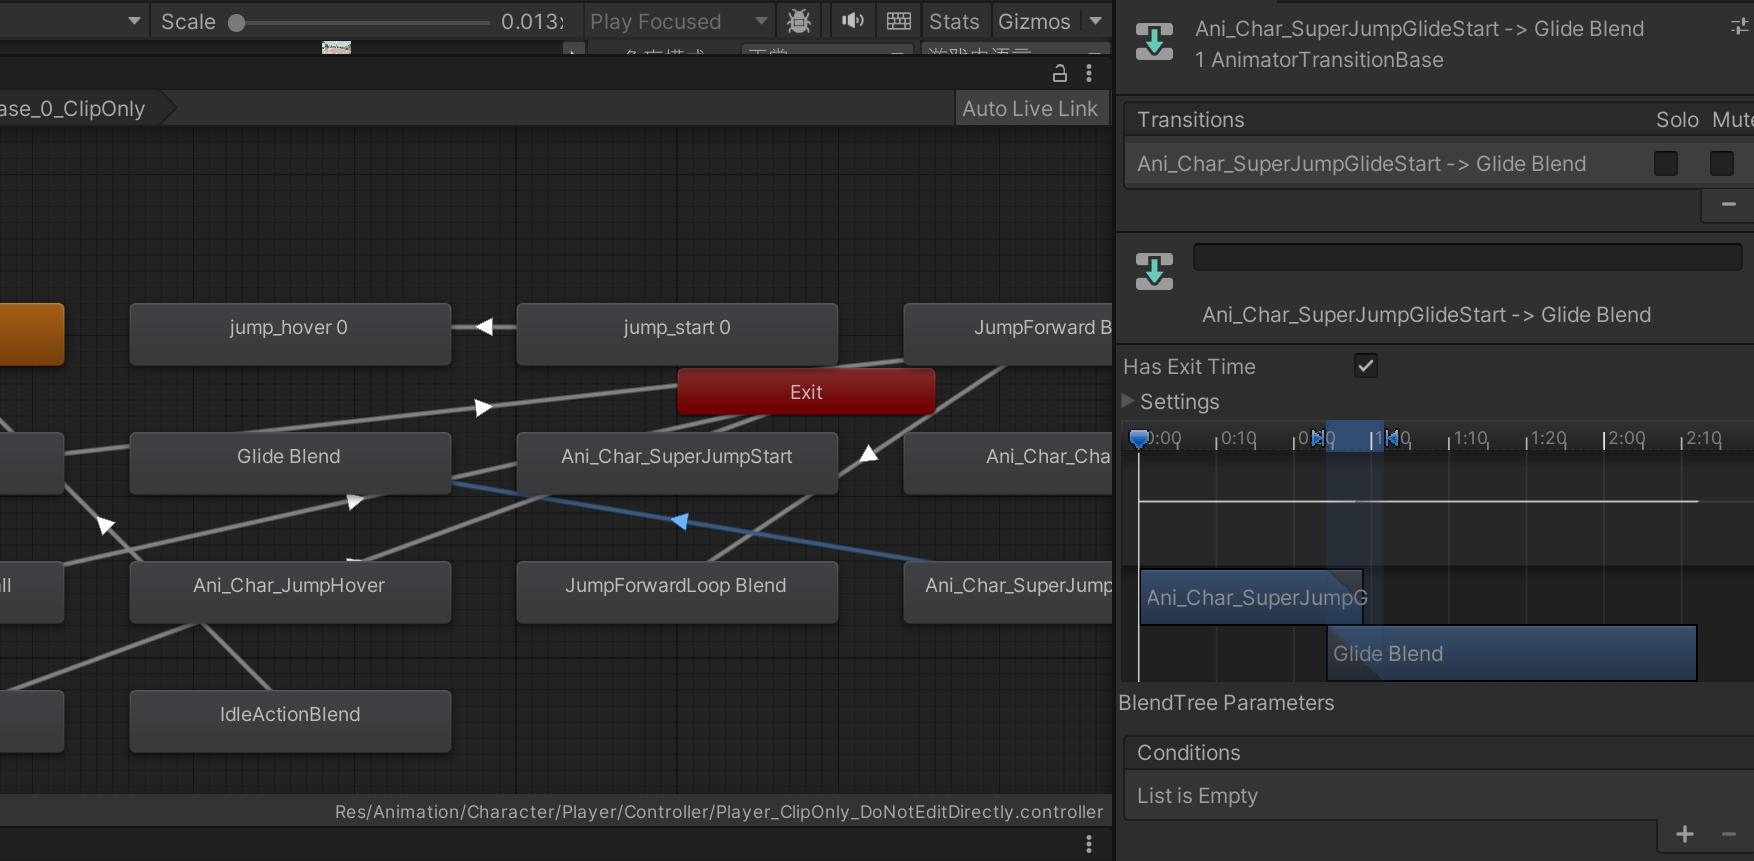1754x861 pixels.
Task: Click the timeline playhead marker at 0:00
Action: click(1139, 438)
